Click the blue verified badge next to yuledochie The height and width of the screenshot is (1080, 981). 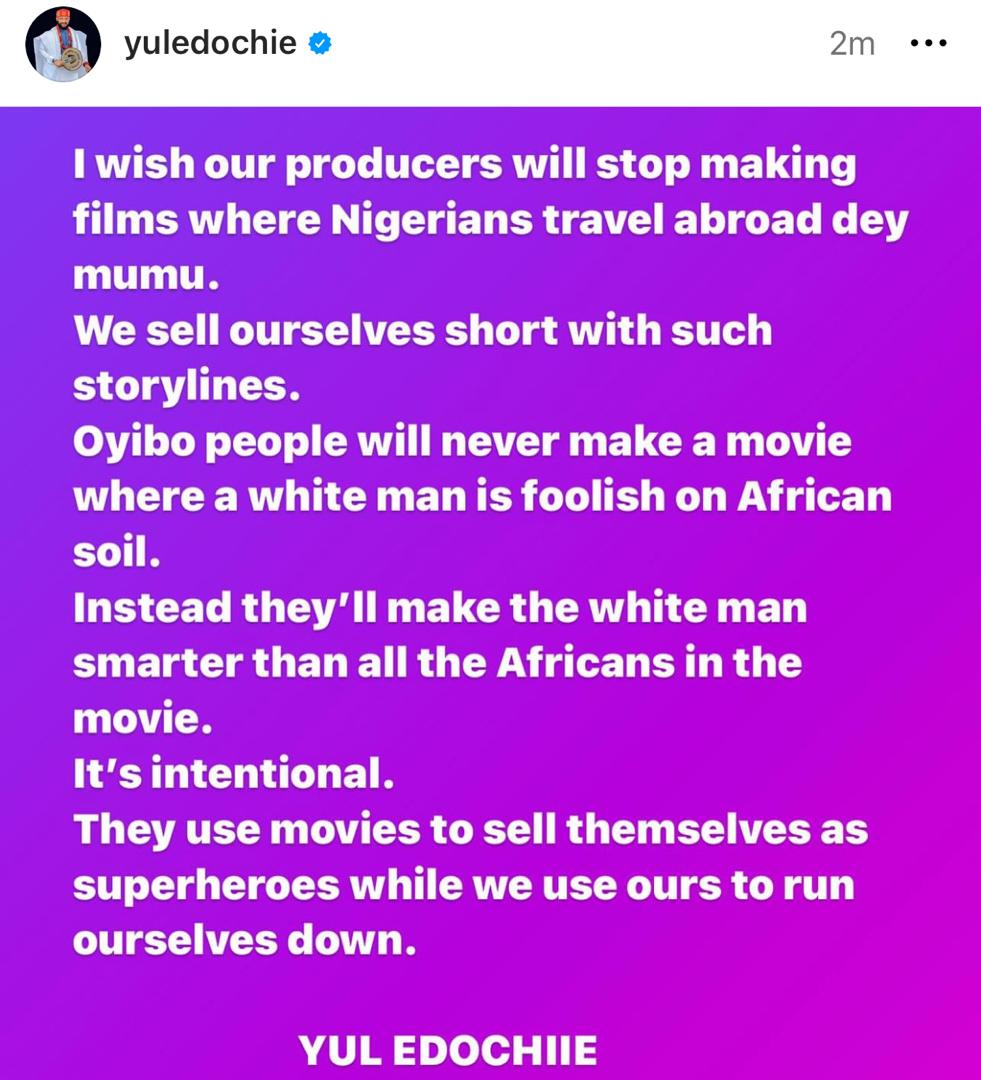(x=319, y=44)
